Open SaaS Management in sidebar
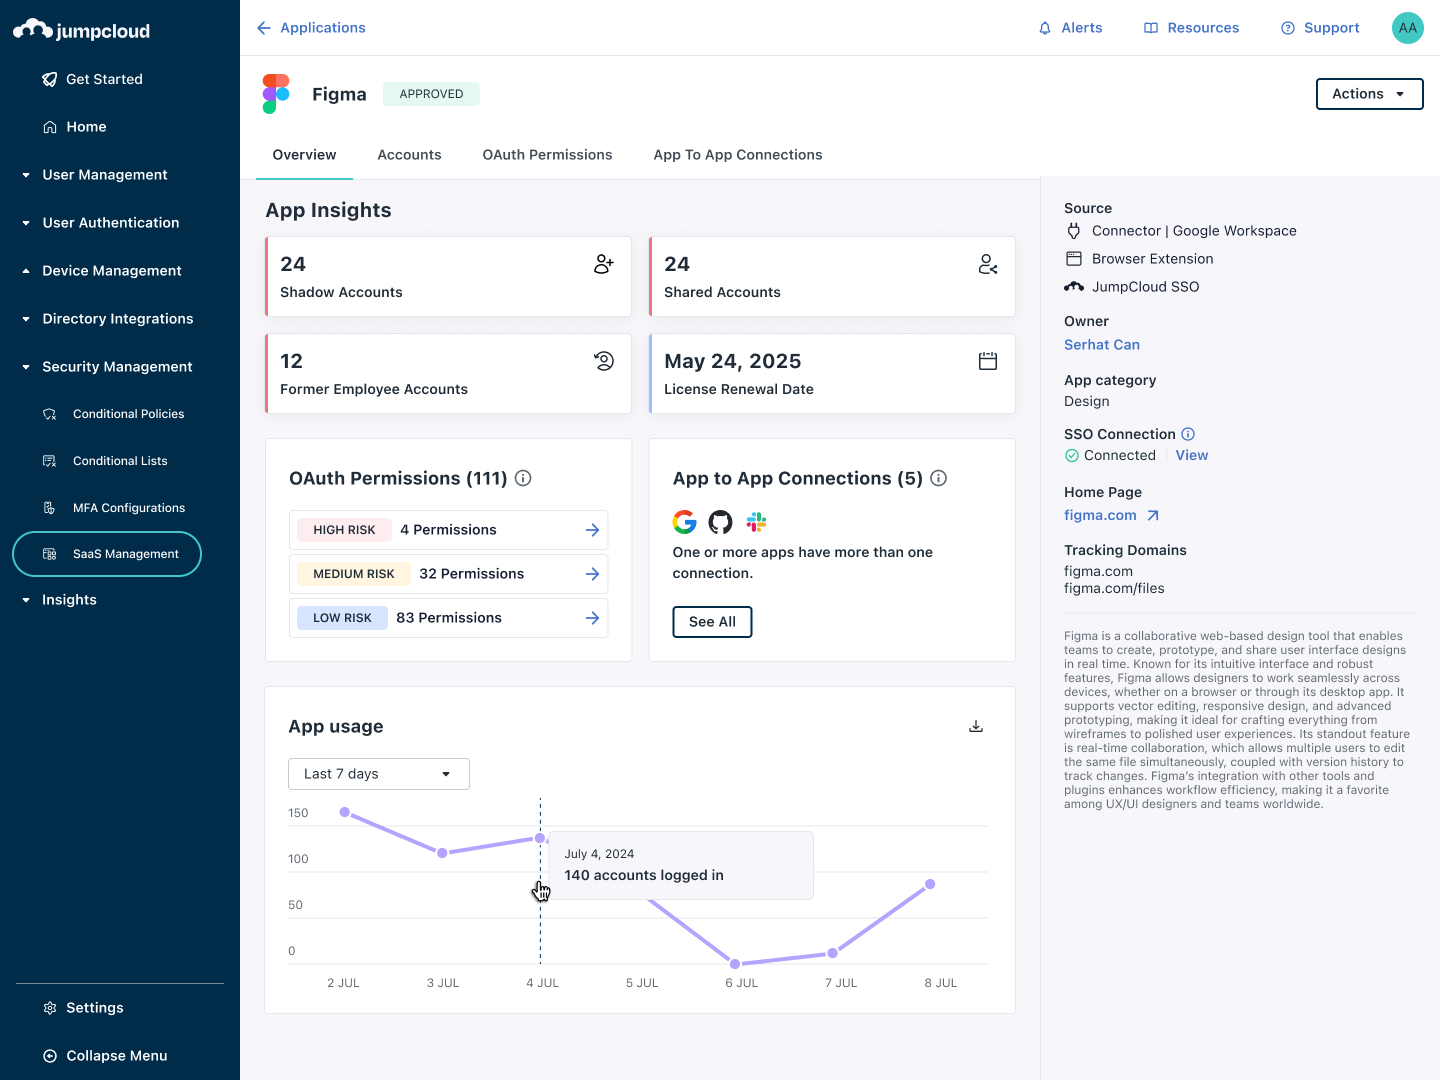 pyautogui.click(x=107, y=554)
